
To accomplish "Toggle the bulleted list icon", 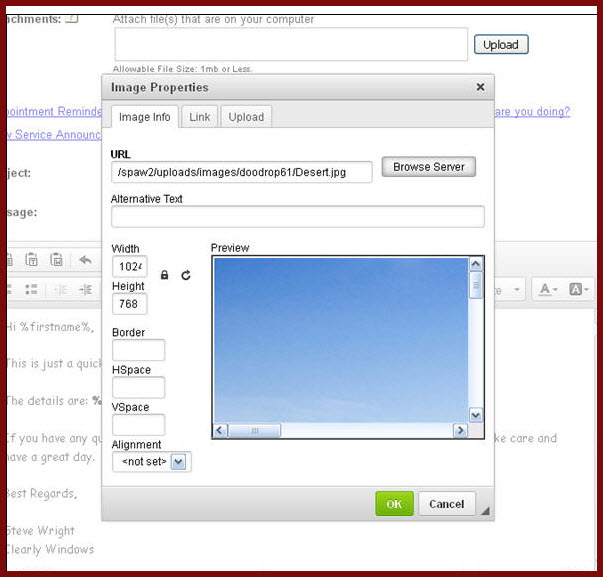I will tap(31, 289).
